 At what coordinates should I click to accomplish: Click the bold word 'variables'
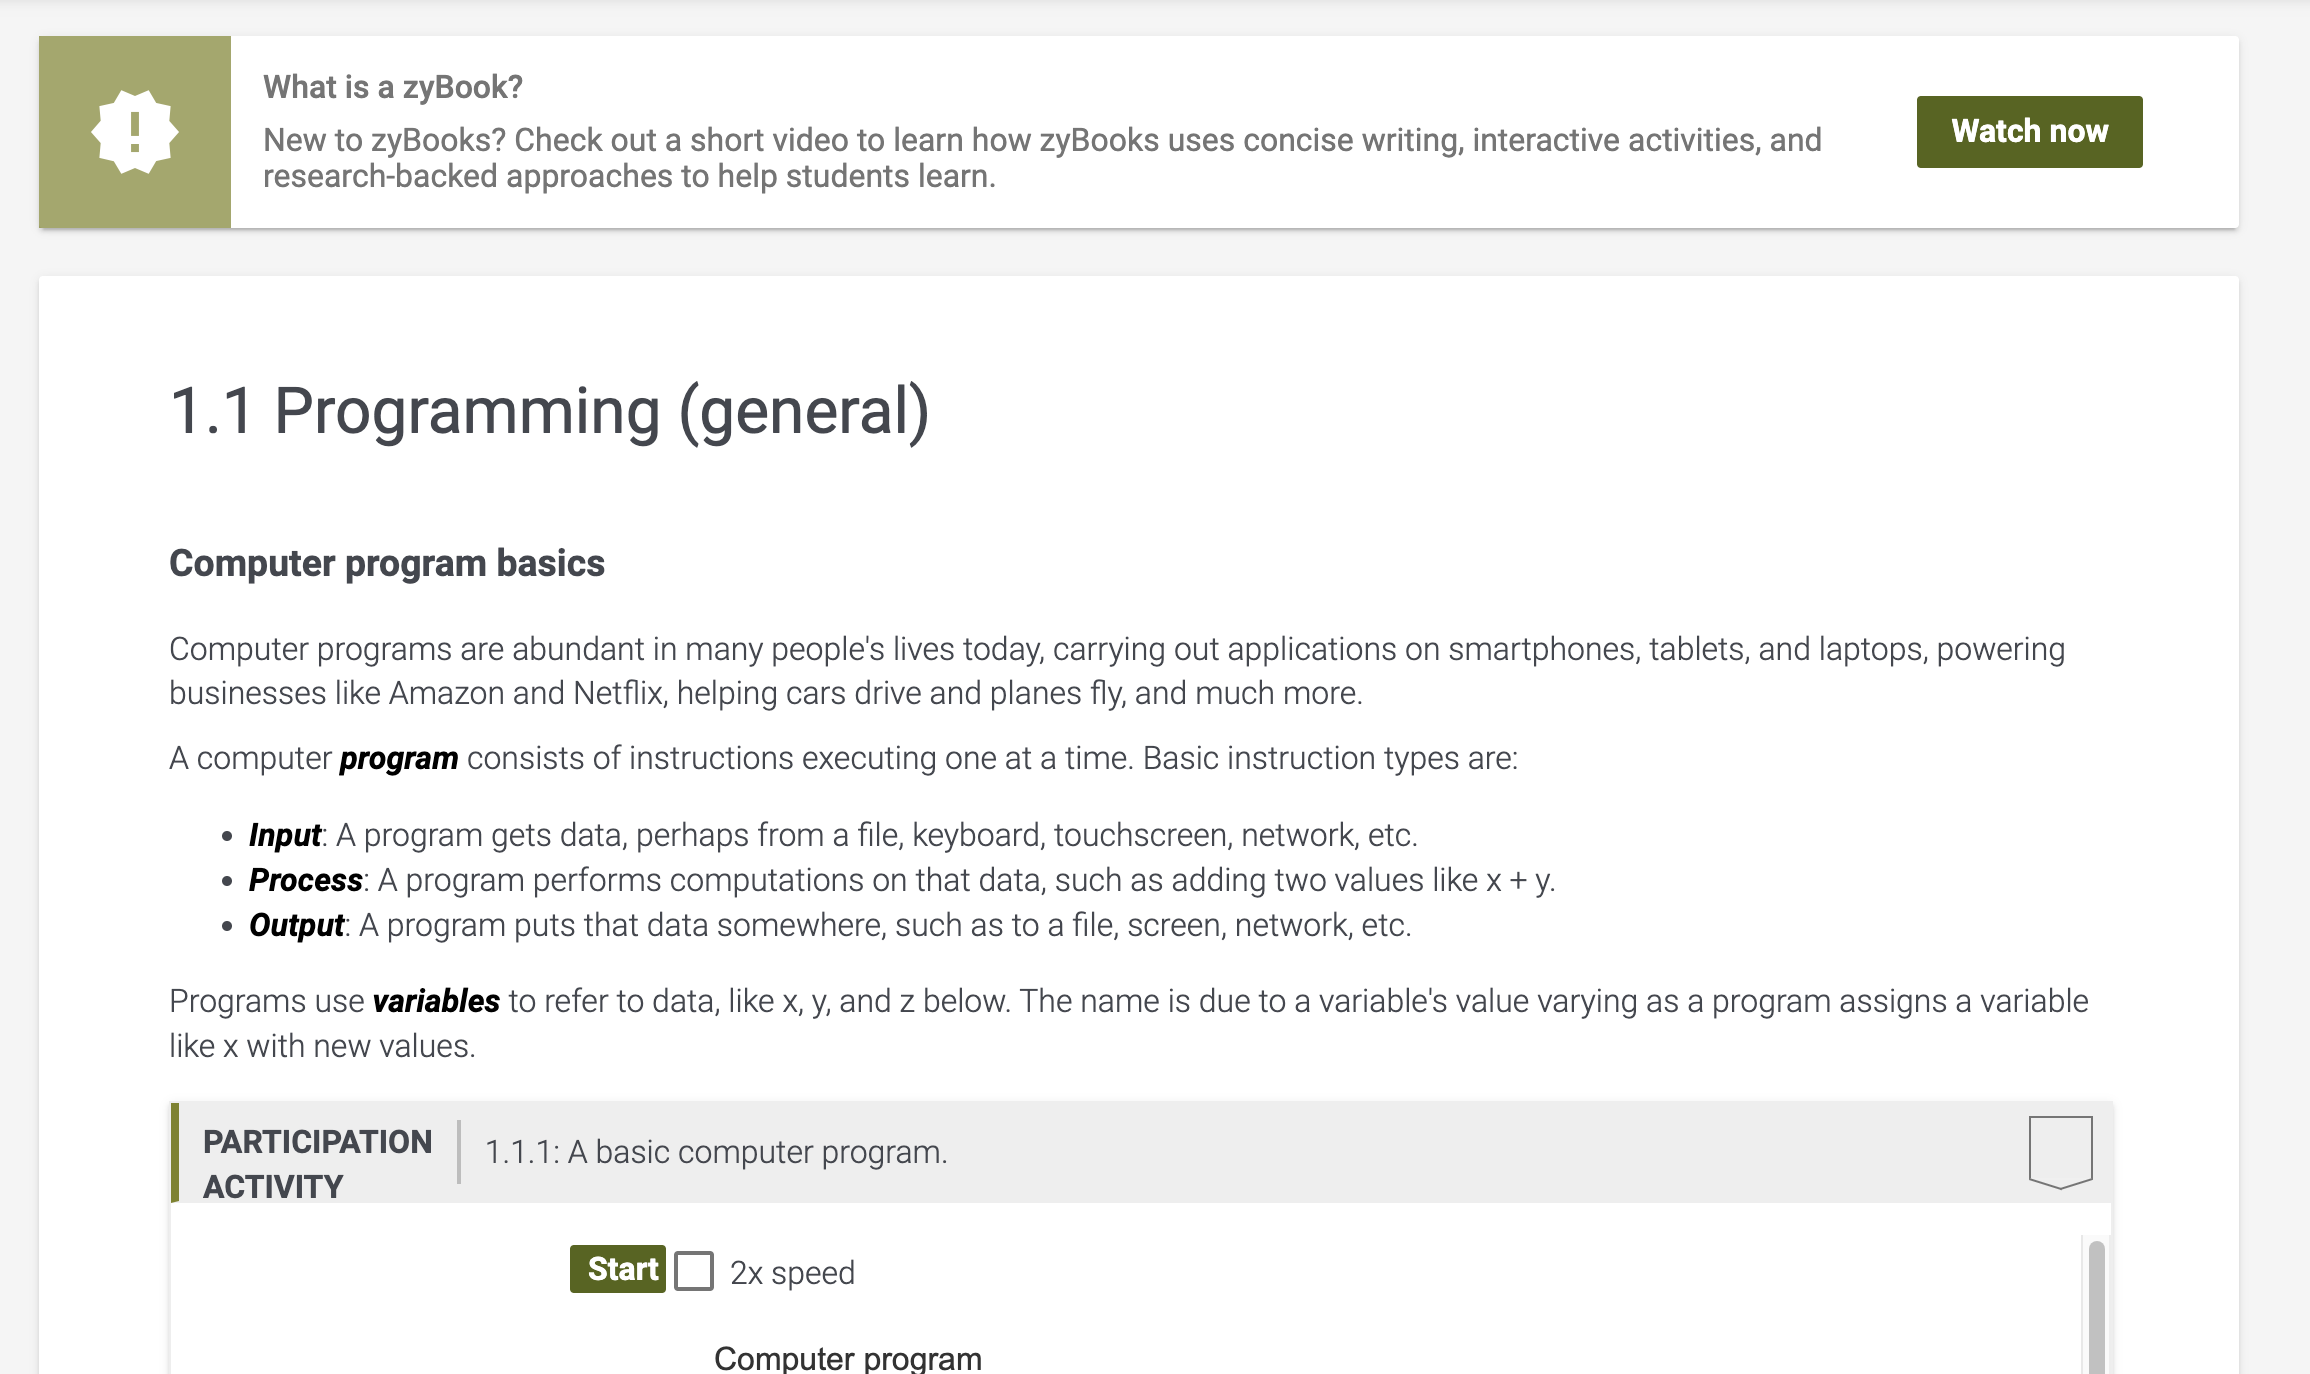pos(436,1000)
